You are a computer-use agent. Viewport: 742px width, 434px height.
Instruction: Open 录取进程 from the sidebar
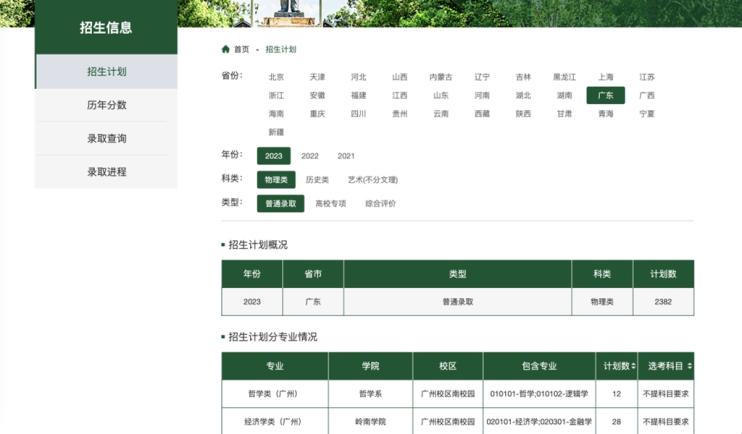click(x=106, y=172)
